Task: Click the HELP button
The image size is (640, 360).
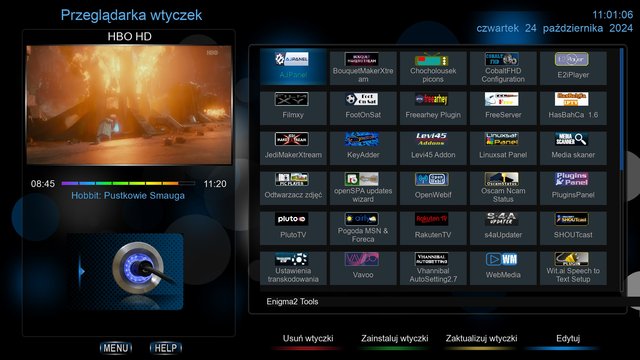Action: tap(166, 348)
